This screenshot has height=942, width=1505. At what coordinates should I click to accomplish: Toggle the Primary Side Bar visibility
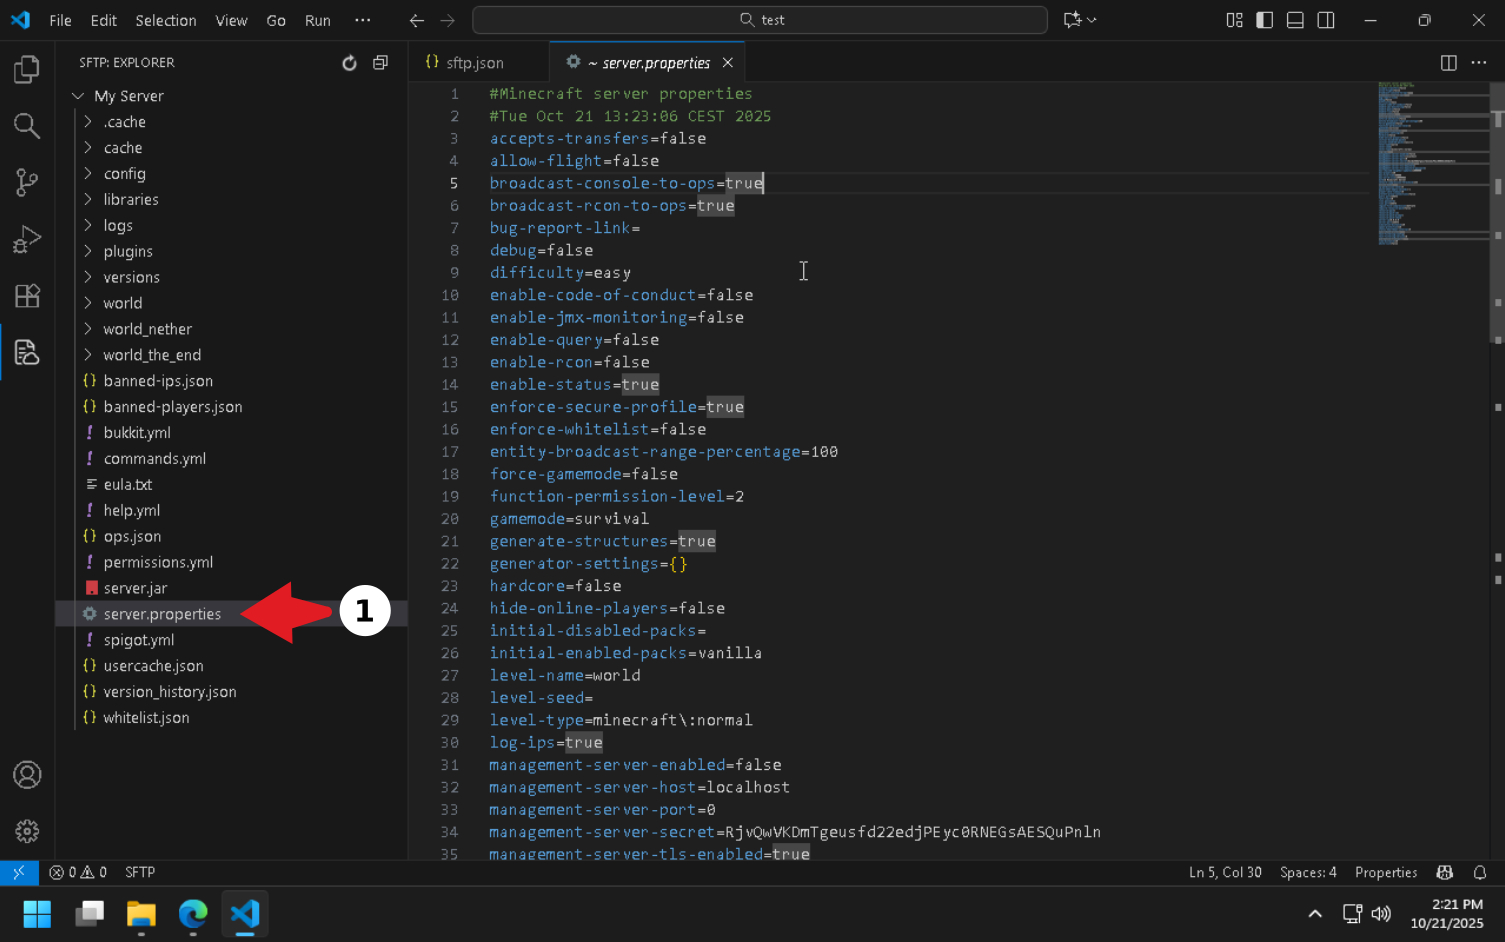[1264, 20]
